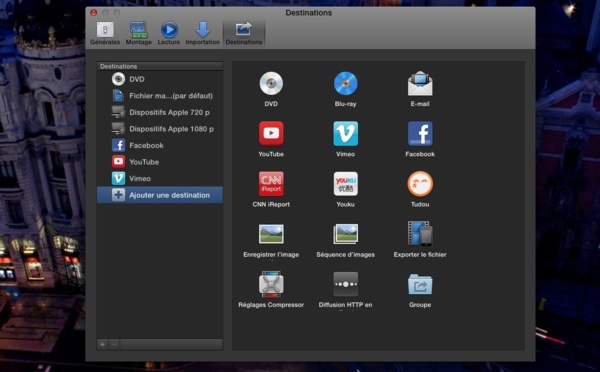Choose the Vimeo icon in the grid
Viewport: 600px width, 372px height.
click(x=346, y=134)
